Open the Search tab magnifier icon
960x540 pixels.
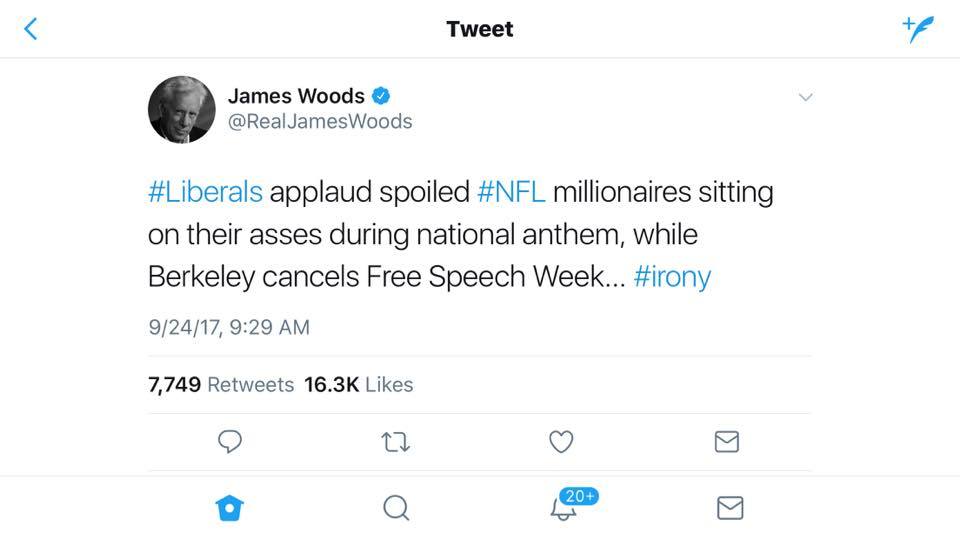396,508
